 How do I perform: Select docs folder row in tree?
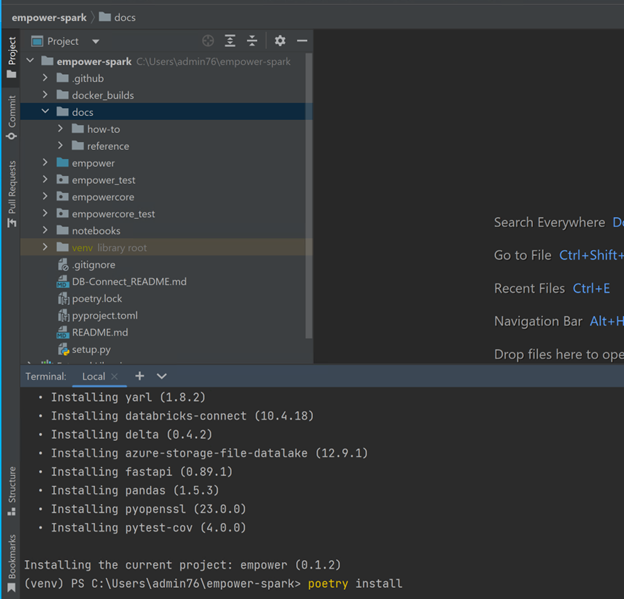click(x=166, y=112)
